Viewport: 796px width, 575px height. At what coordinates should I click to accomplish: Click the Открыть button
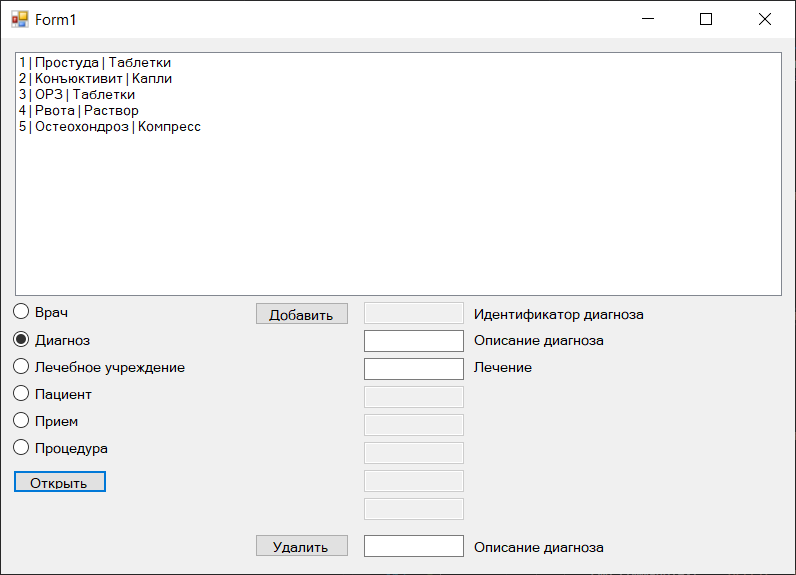[x=60, y=482]
